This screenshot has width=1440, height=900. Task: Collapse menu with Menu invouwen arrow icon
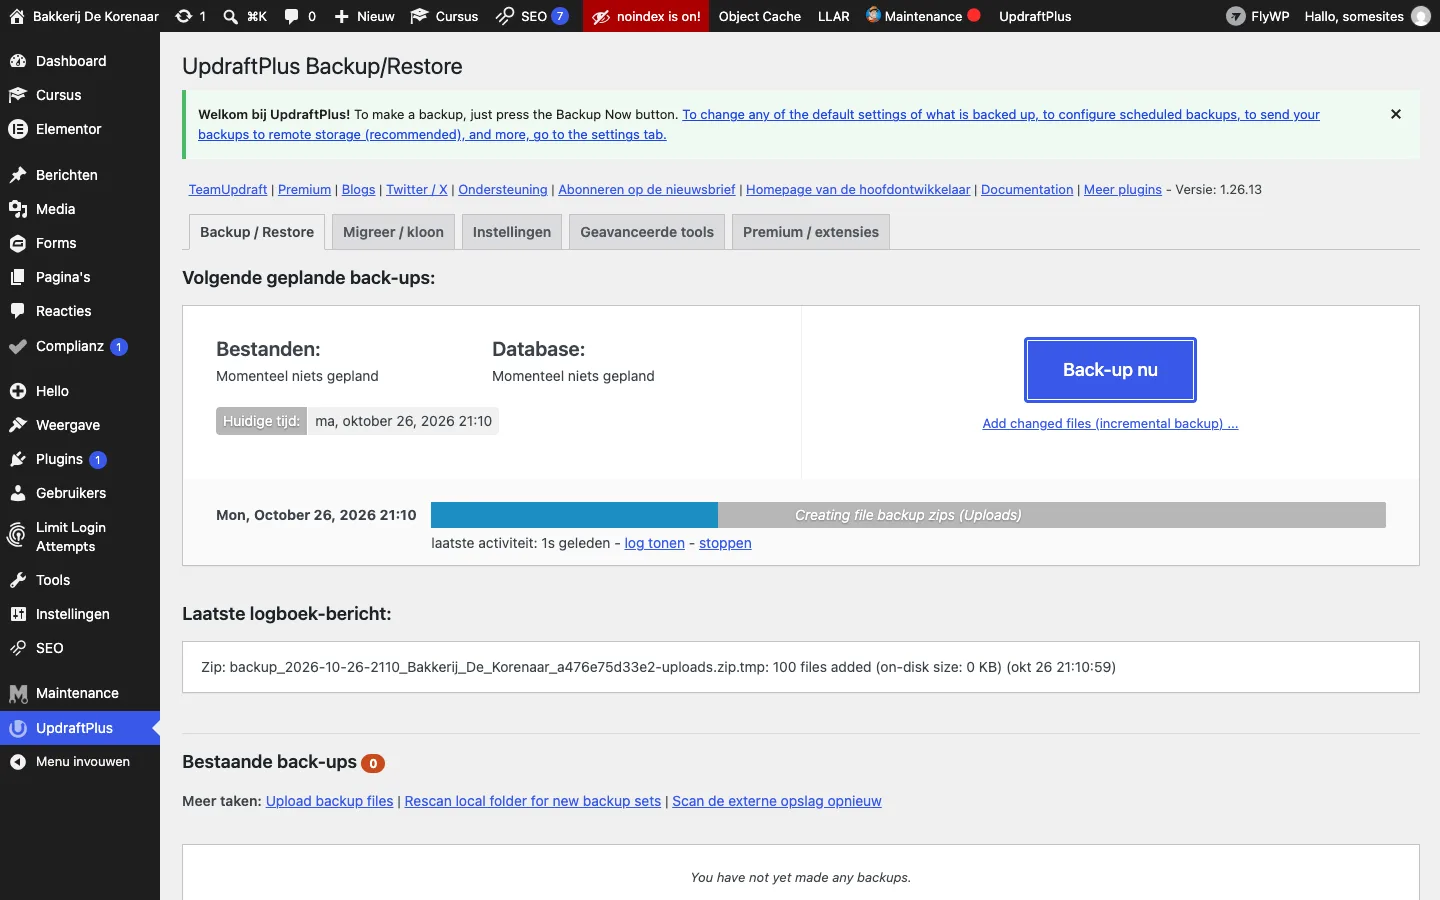[x=17, y=762]
